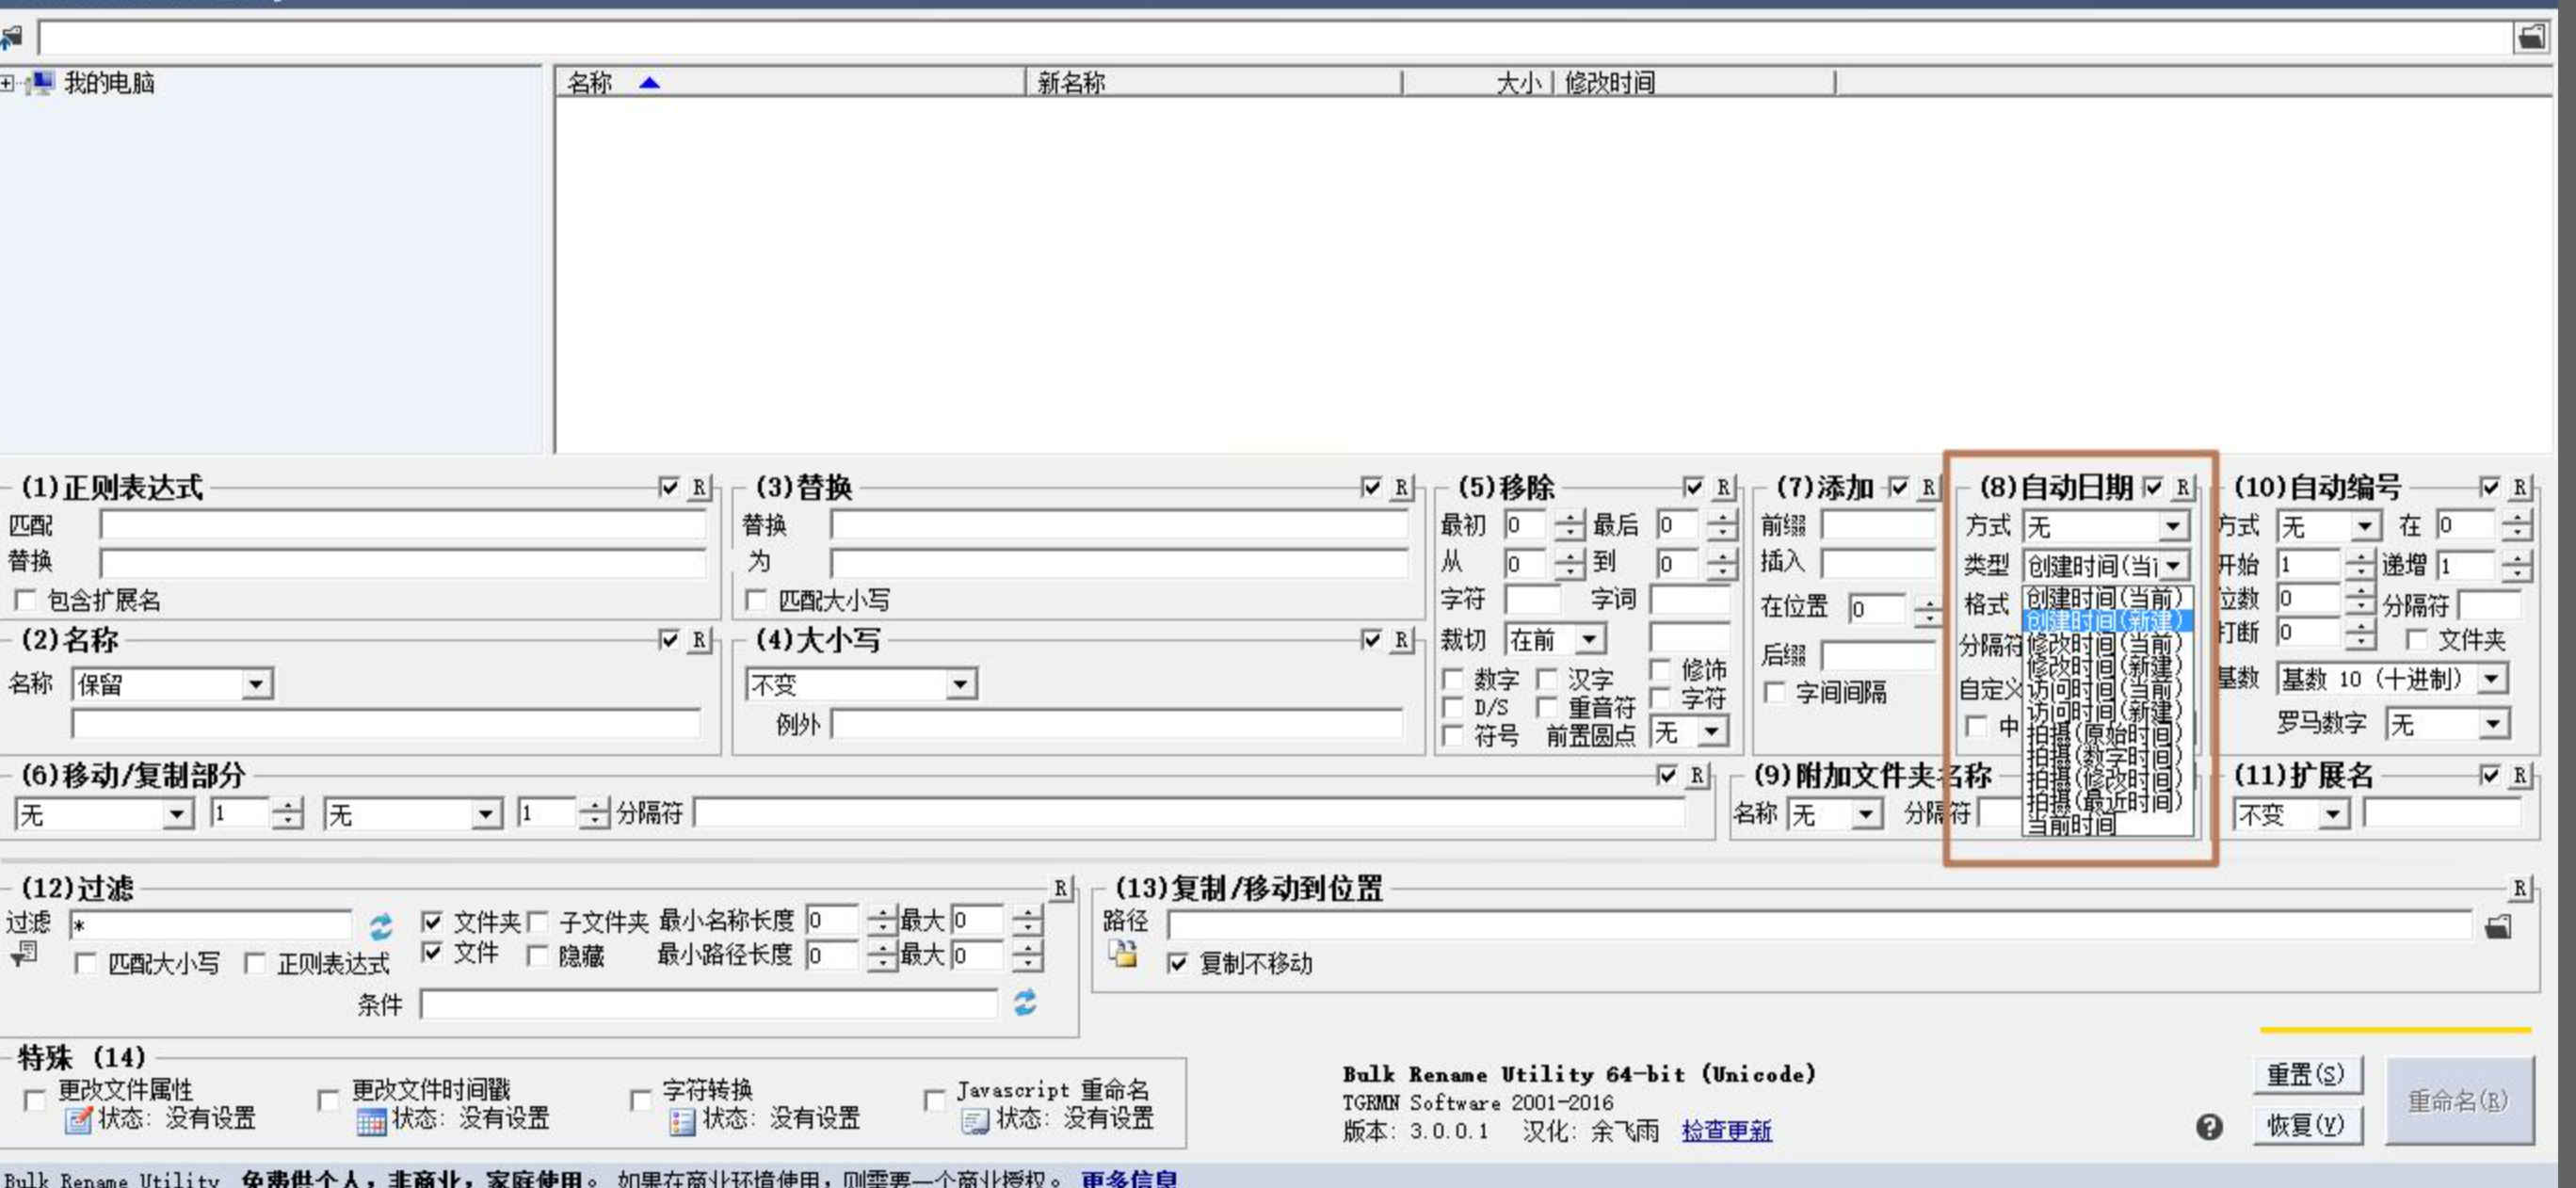Screen dimensions: 2576x1188
Task: Expand the 我的电脑 tree node
Action: [x=8, y=83]
